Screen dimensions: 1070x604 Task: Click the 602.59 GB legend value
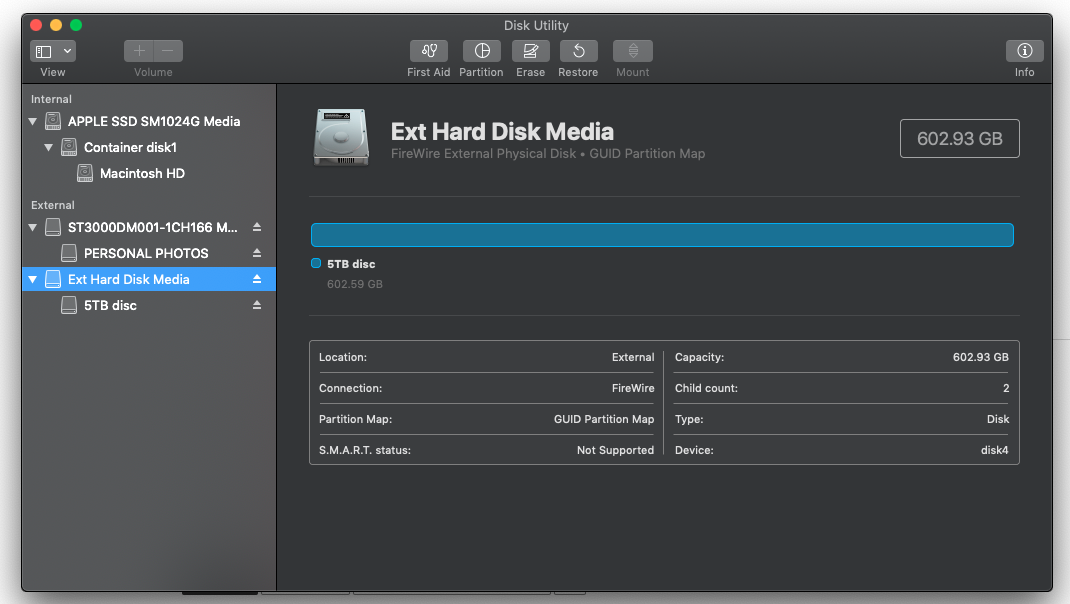click(x=355, y=284)
